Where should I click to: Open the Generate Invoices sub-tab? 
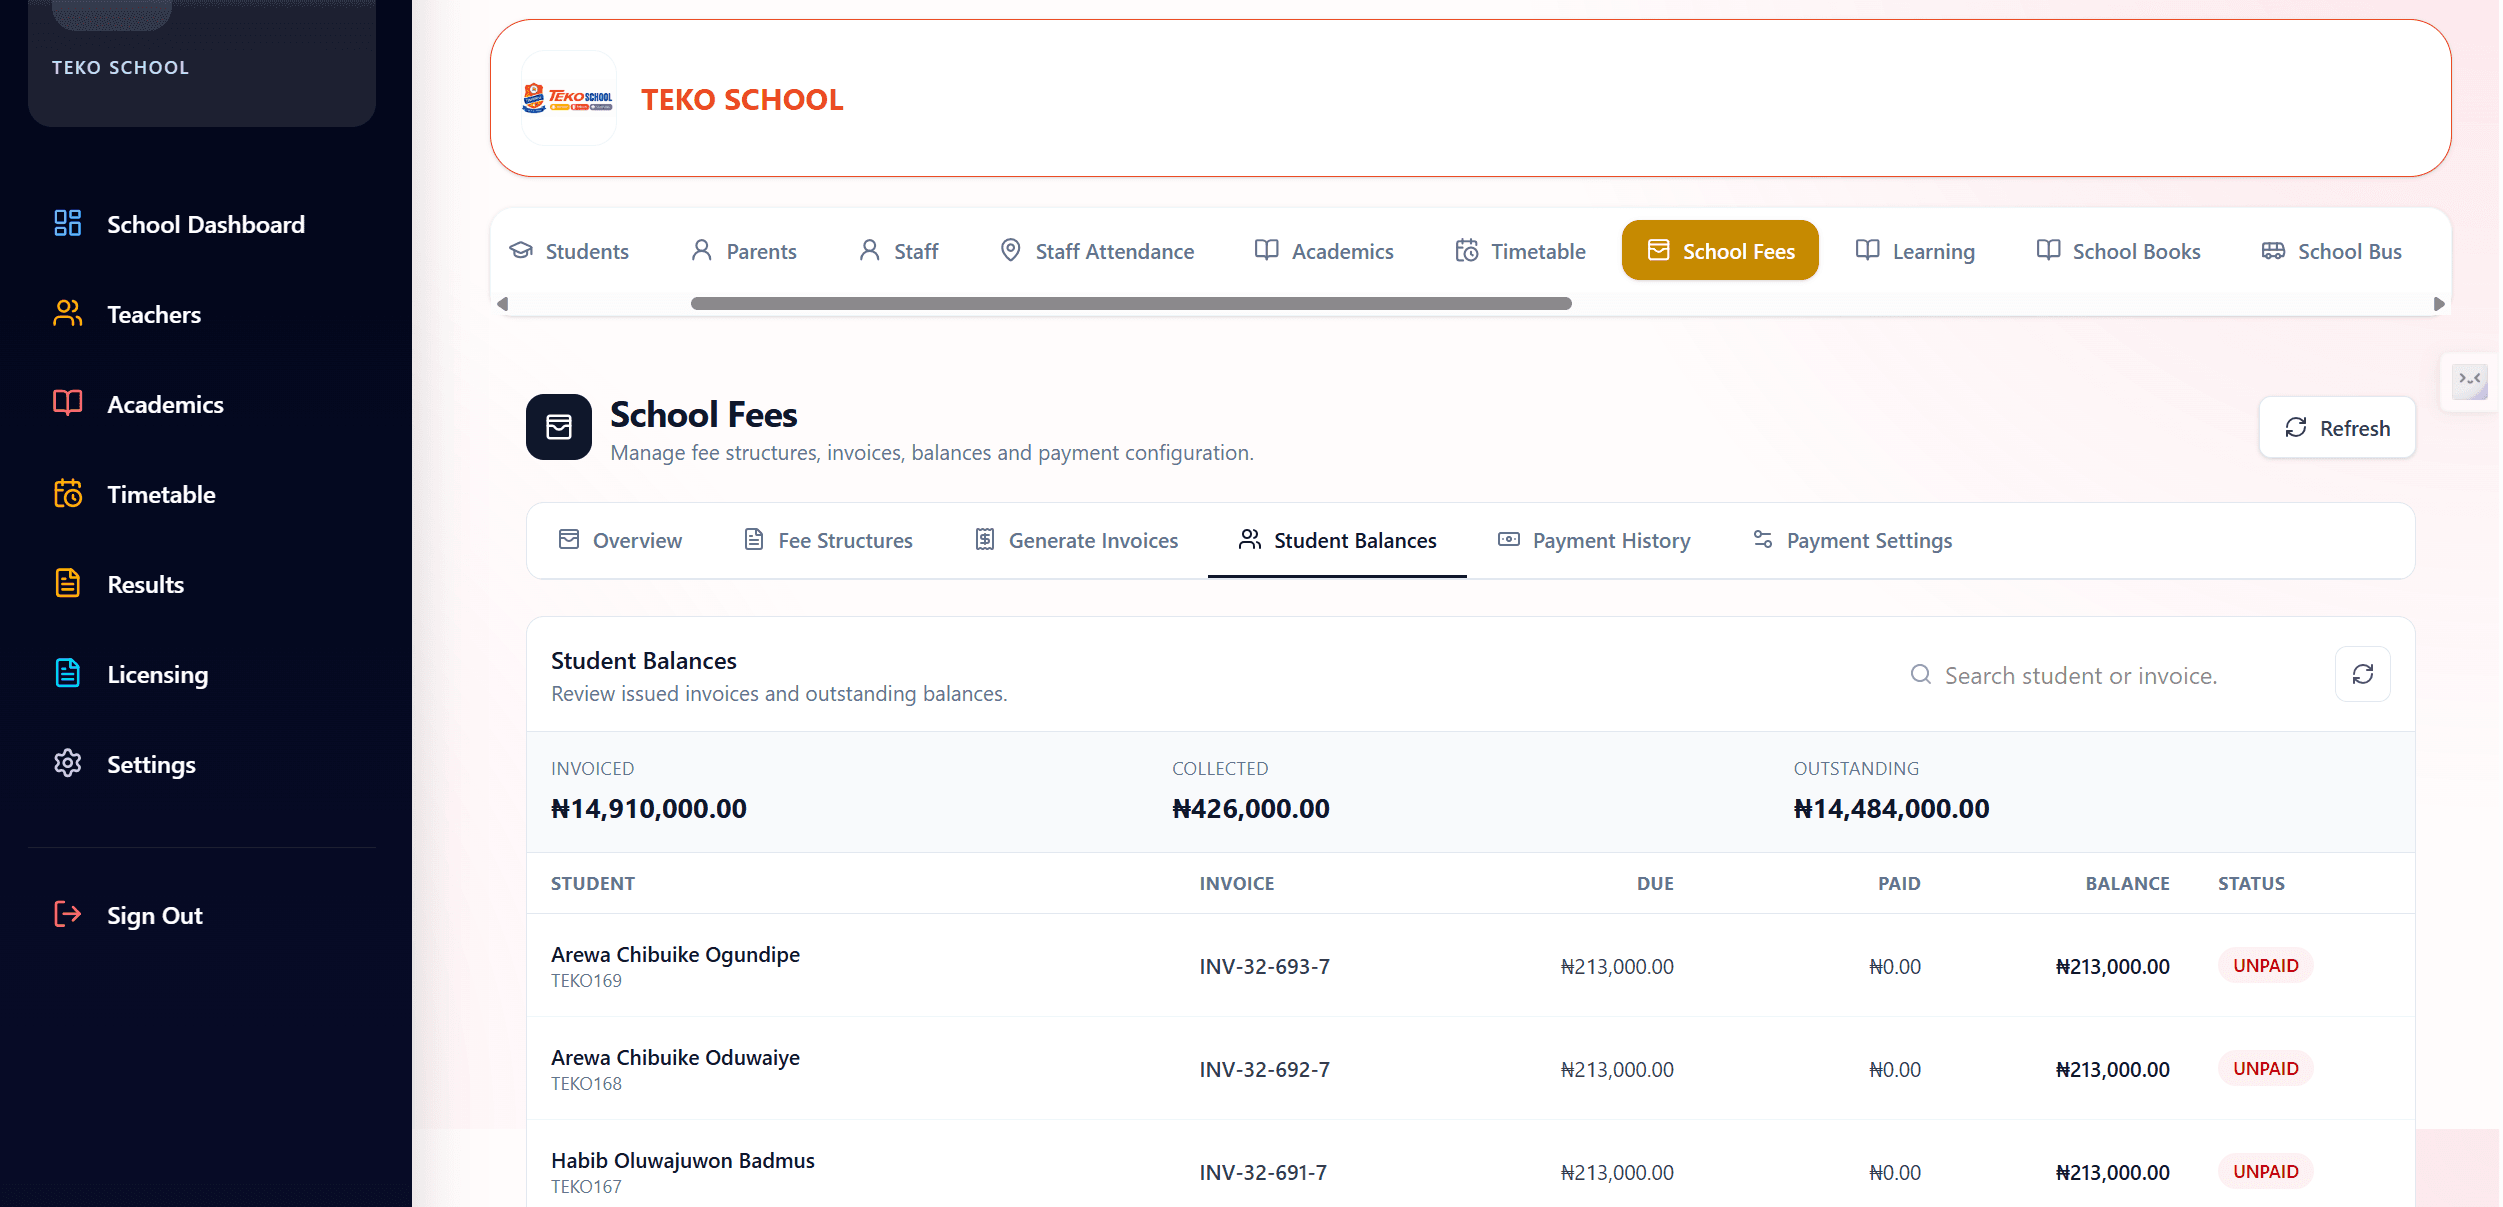1076,541
